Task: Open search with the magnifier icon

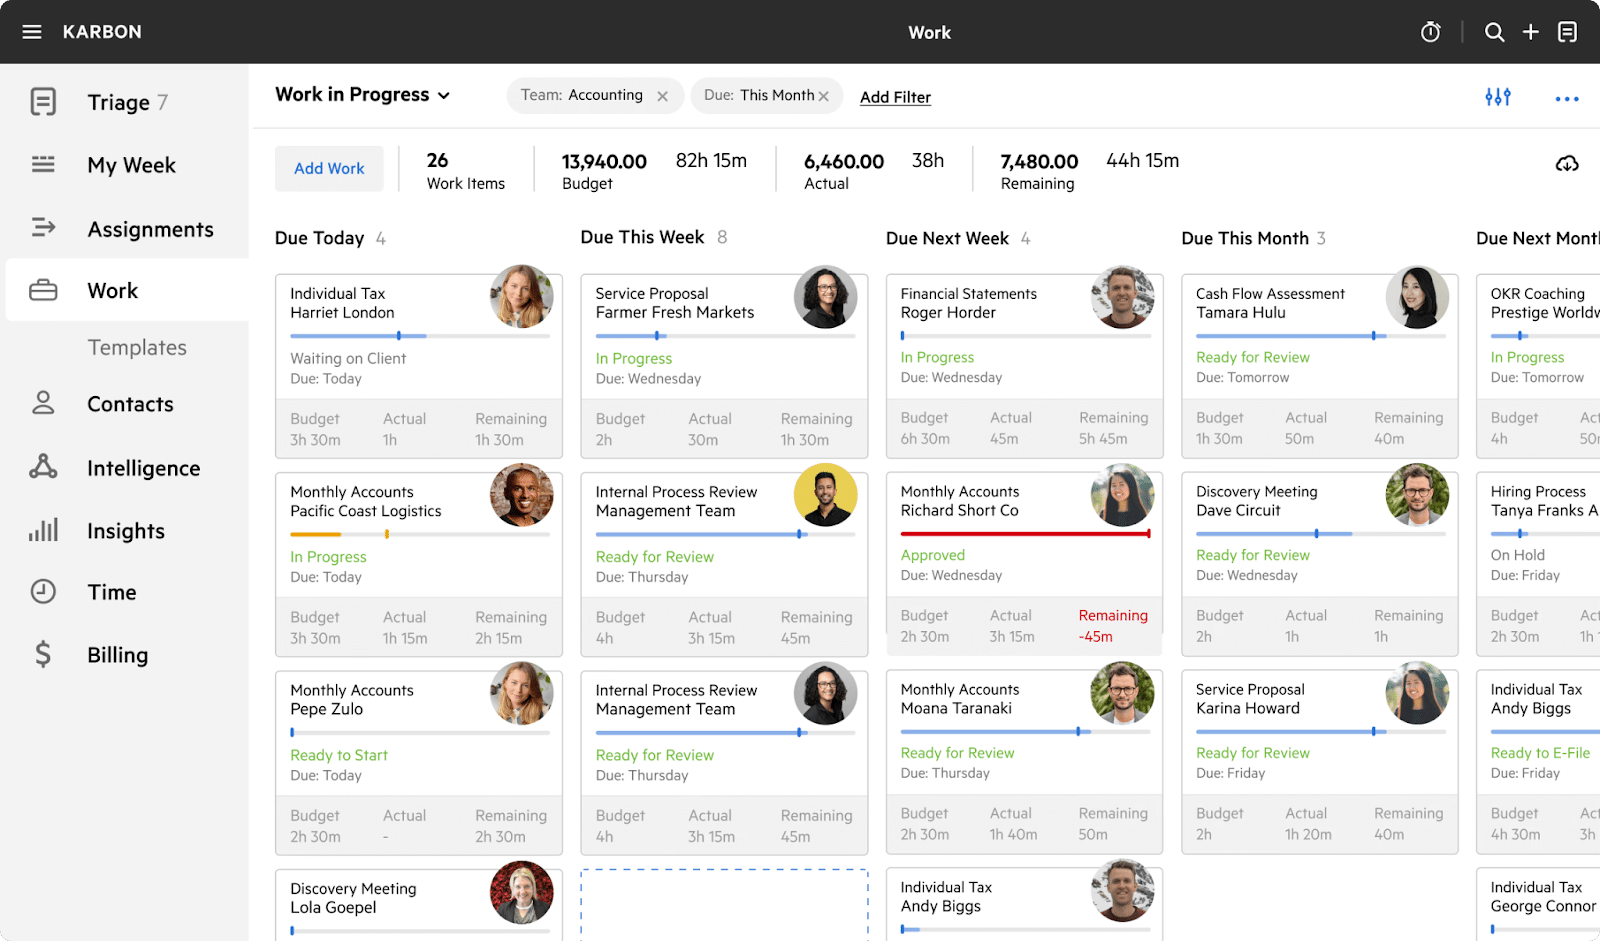Action: 1494,31
